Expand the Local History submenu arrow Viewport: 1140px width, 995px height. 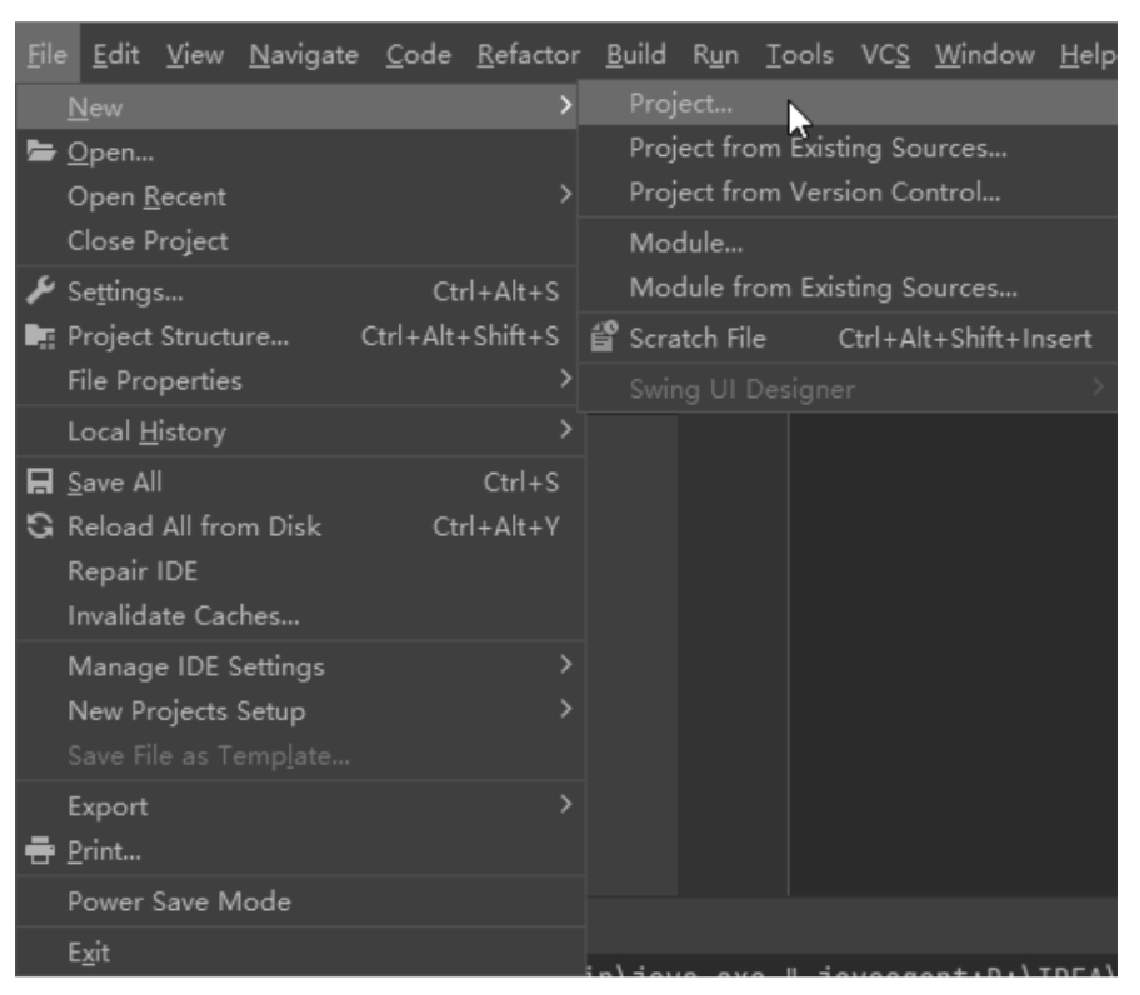point(566,430)
